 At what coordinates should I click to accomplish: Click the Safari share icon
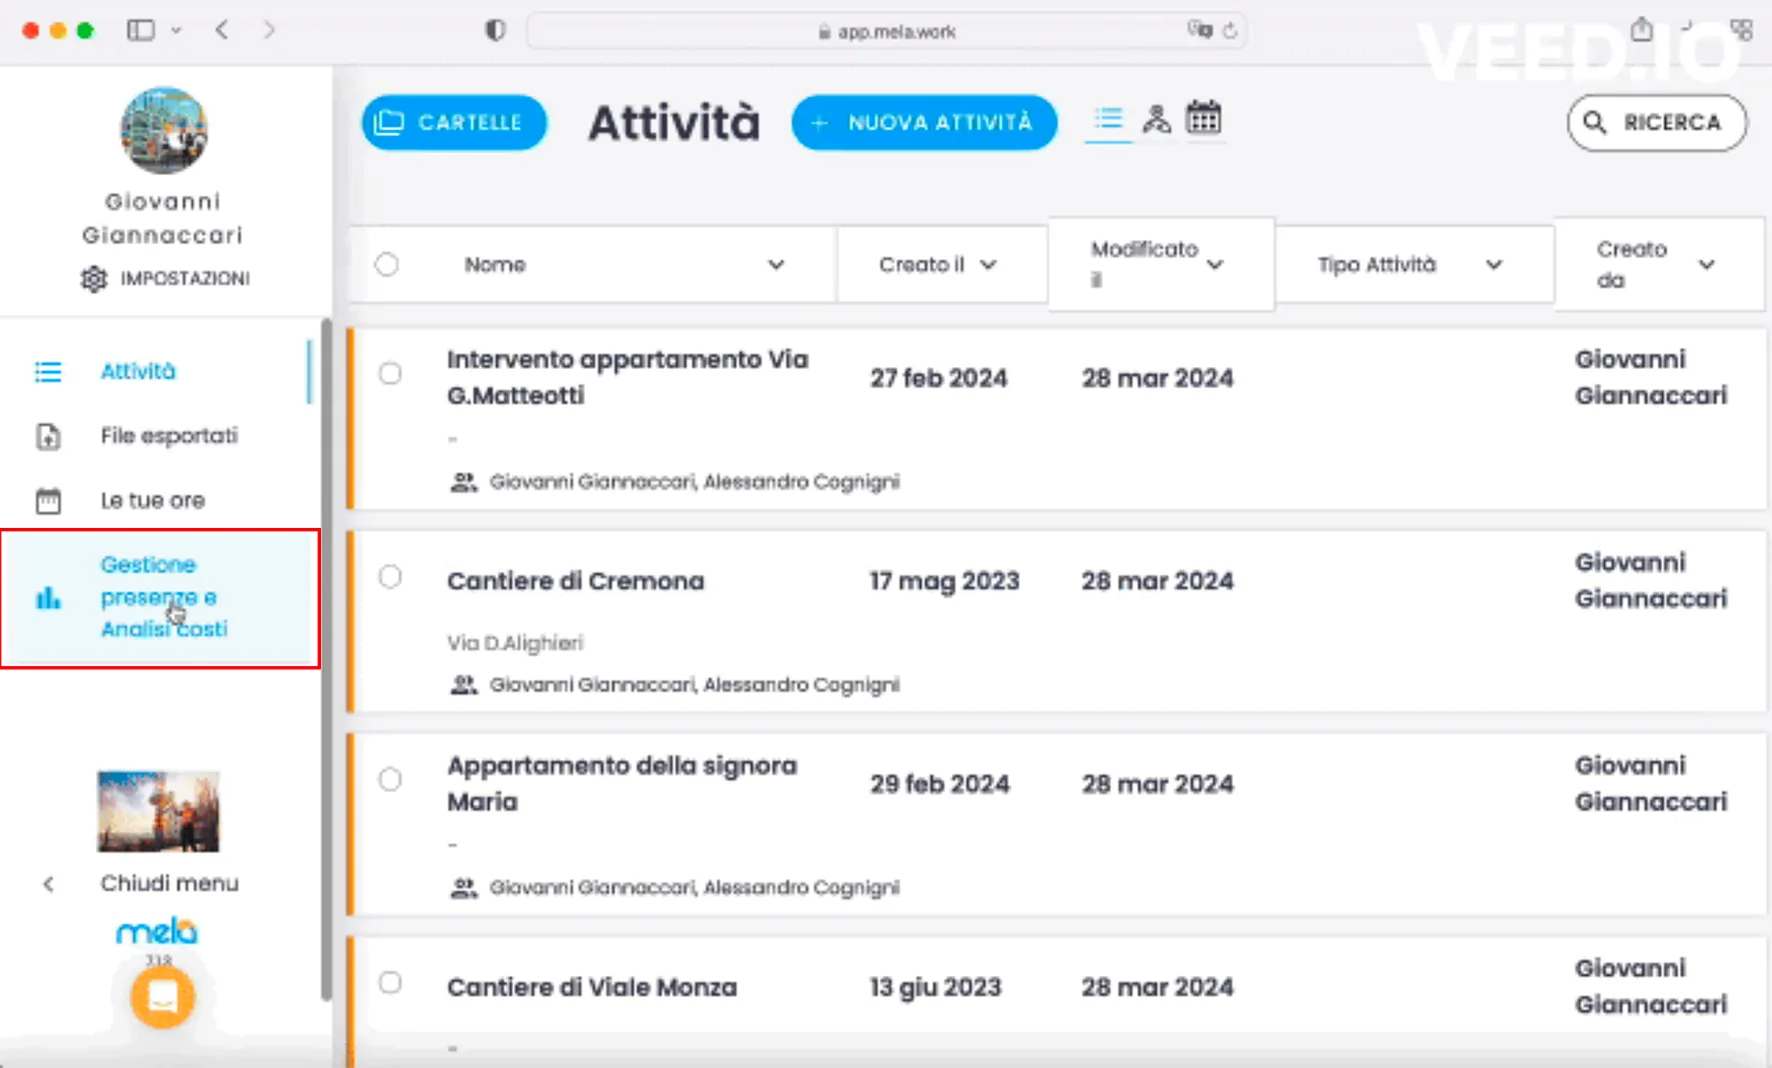[x=1641, y=30]
